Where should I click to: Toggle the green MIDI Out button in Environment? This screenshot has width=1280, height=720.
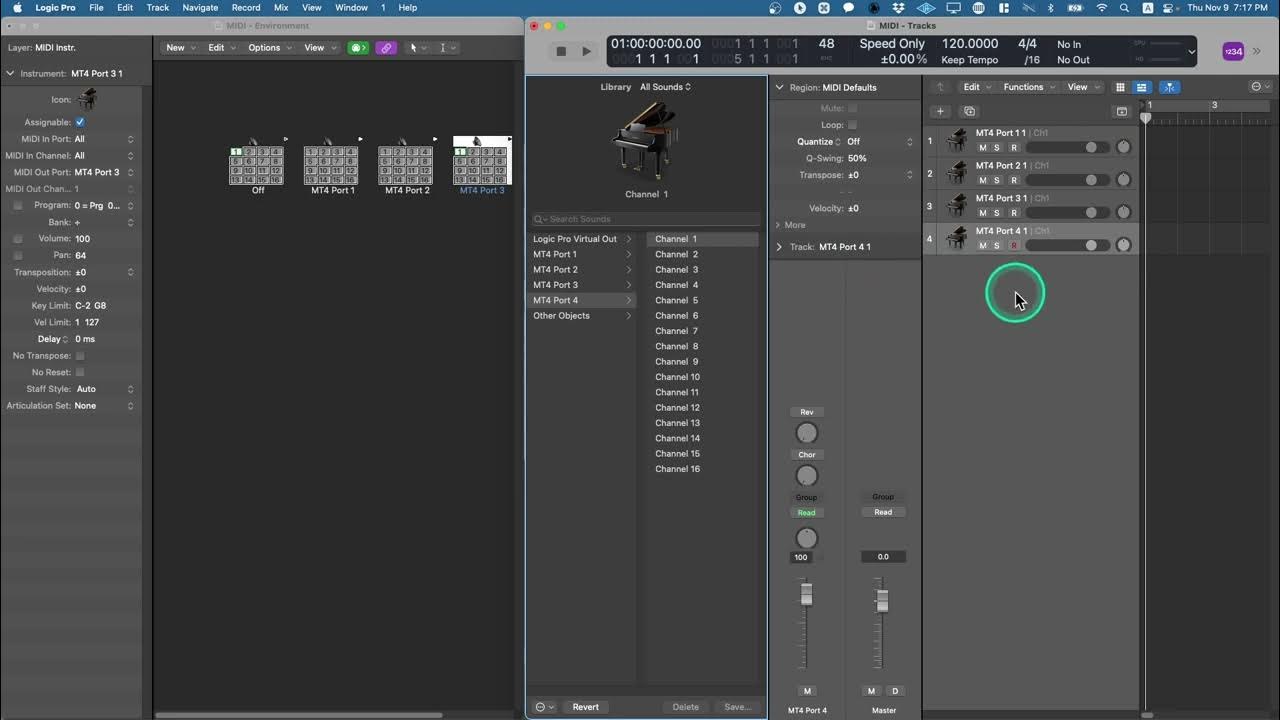point(358,48)
